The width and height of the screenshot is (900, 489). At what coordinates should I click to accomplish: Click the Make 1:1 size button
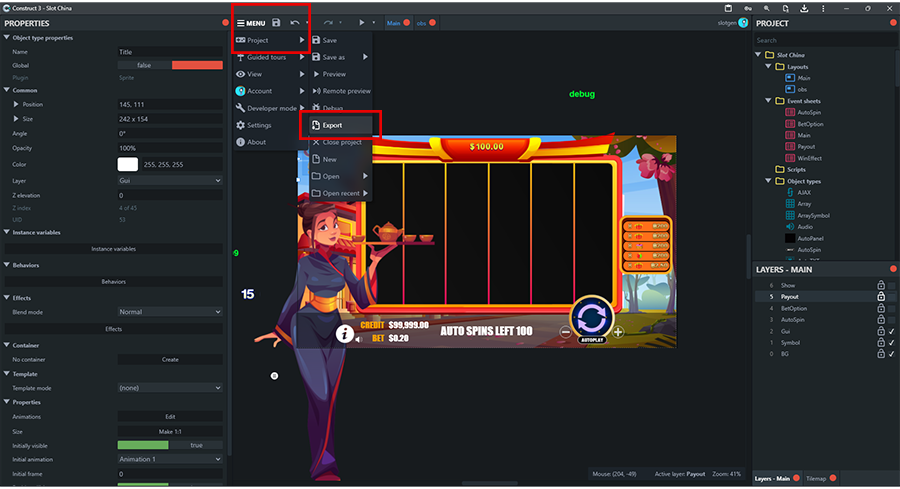click(169, 430)
